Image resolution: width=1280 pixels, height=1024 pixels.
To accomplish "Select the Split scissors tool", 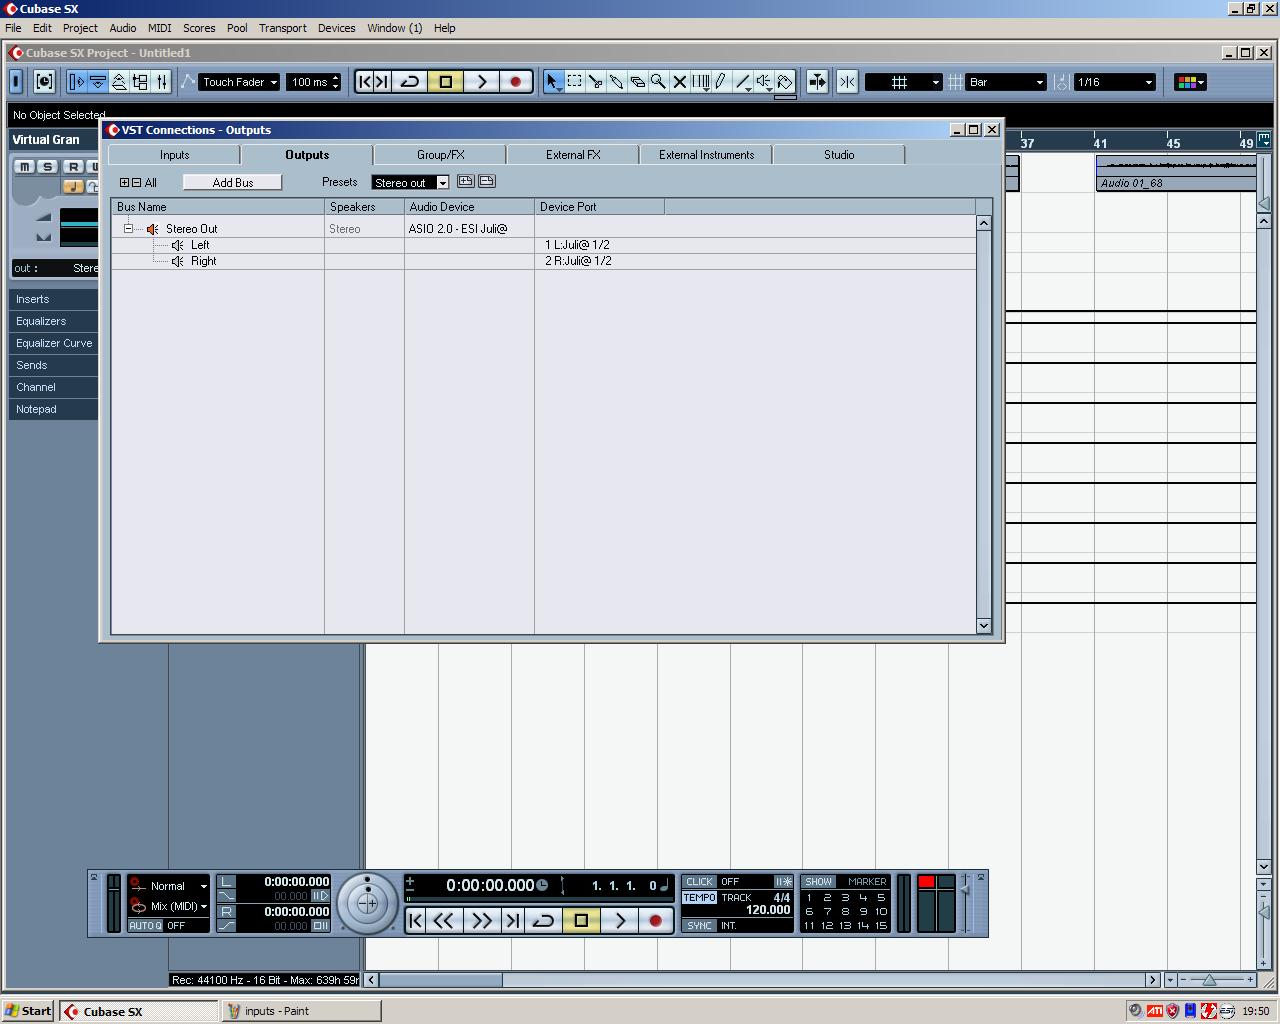I will tap(596, 82).
